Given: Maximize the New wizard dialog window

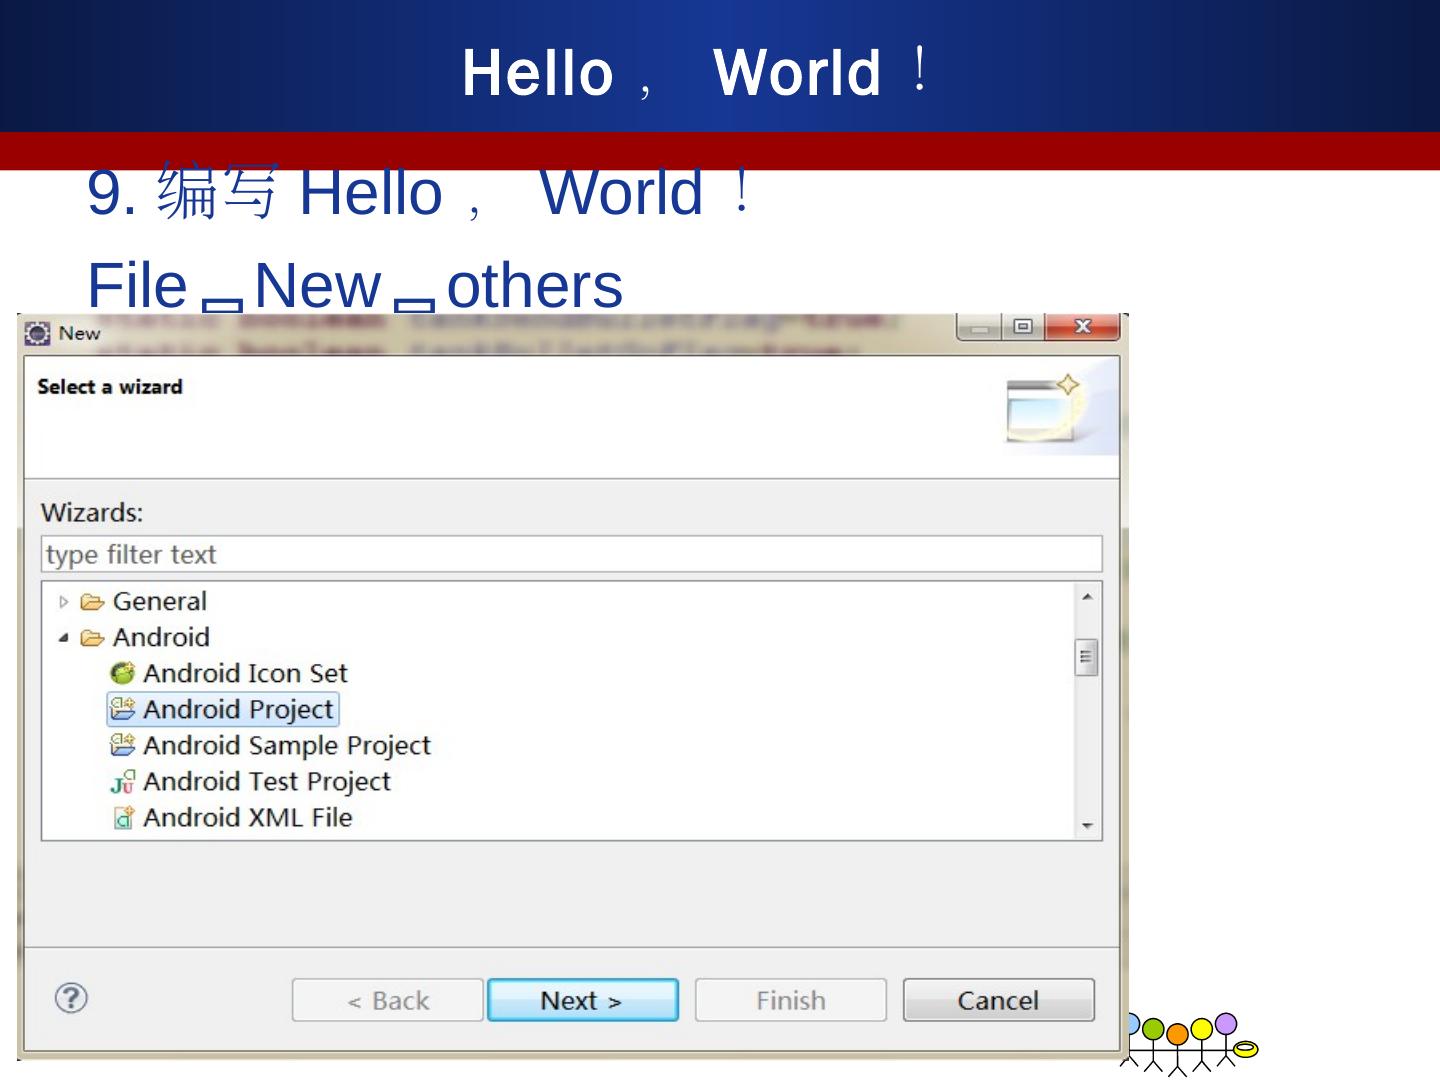Looking at the screenshot, I should (x=1022, y=327).
